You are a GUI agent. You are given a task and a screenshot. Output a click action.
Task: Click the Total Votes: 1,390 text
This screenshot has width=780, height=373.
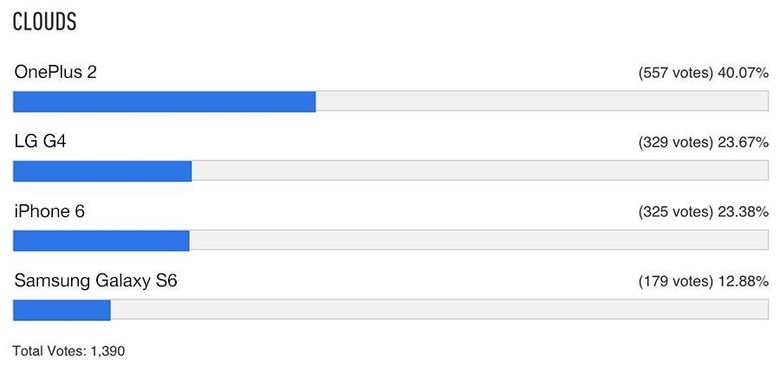69,351
